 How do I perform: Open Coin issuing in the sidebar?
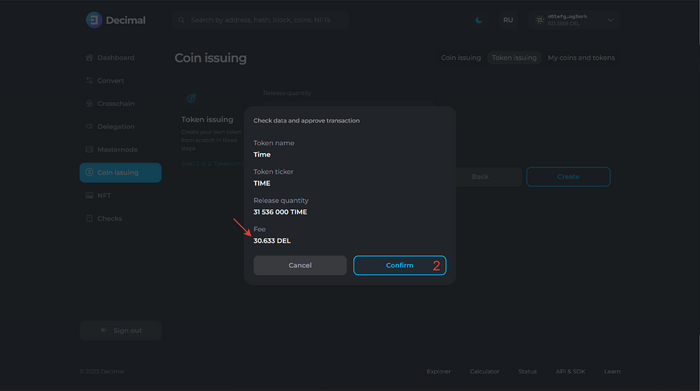[121, 173]
